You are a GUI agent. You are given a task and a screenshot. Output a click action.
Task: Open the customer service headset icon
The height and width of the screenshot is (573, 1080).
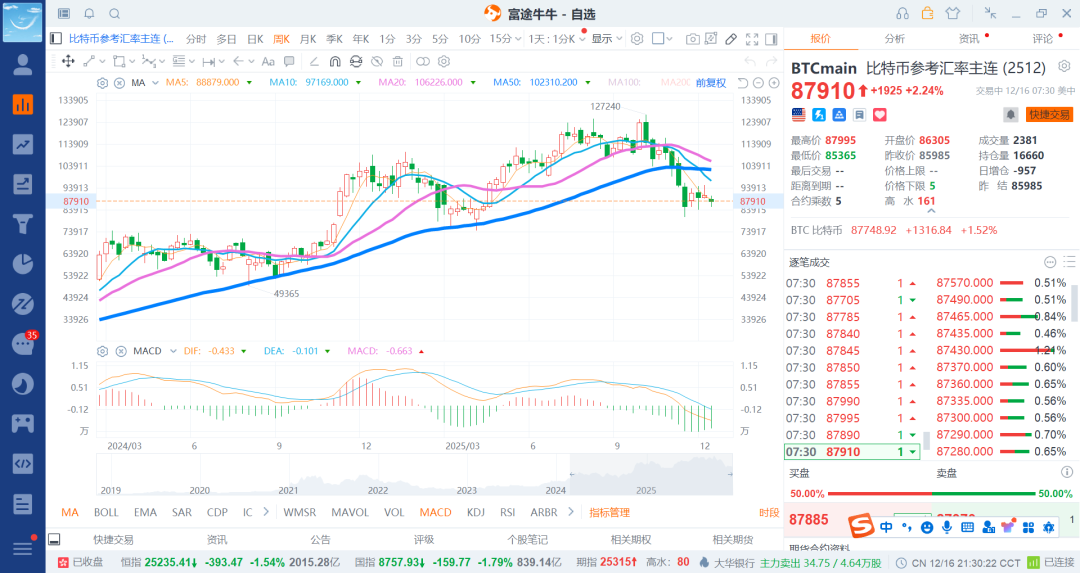click(x=902, y=13)
